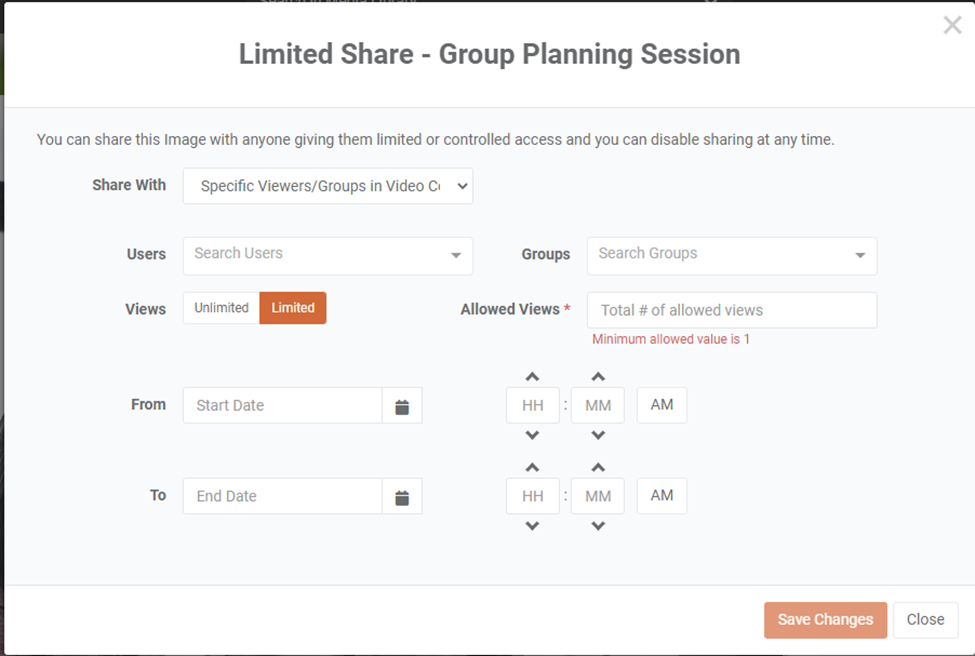The height and width of the screenshot is (656, 975).
Task: Increase the From time minutes
Action: click(x=598, y=377)
